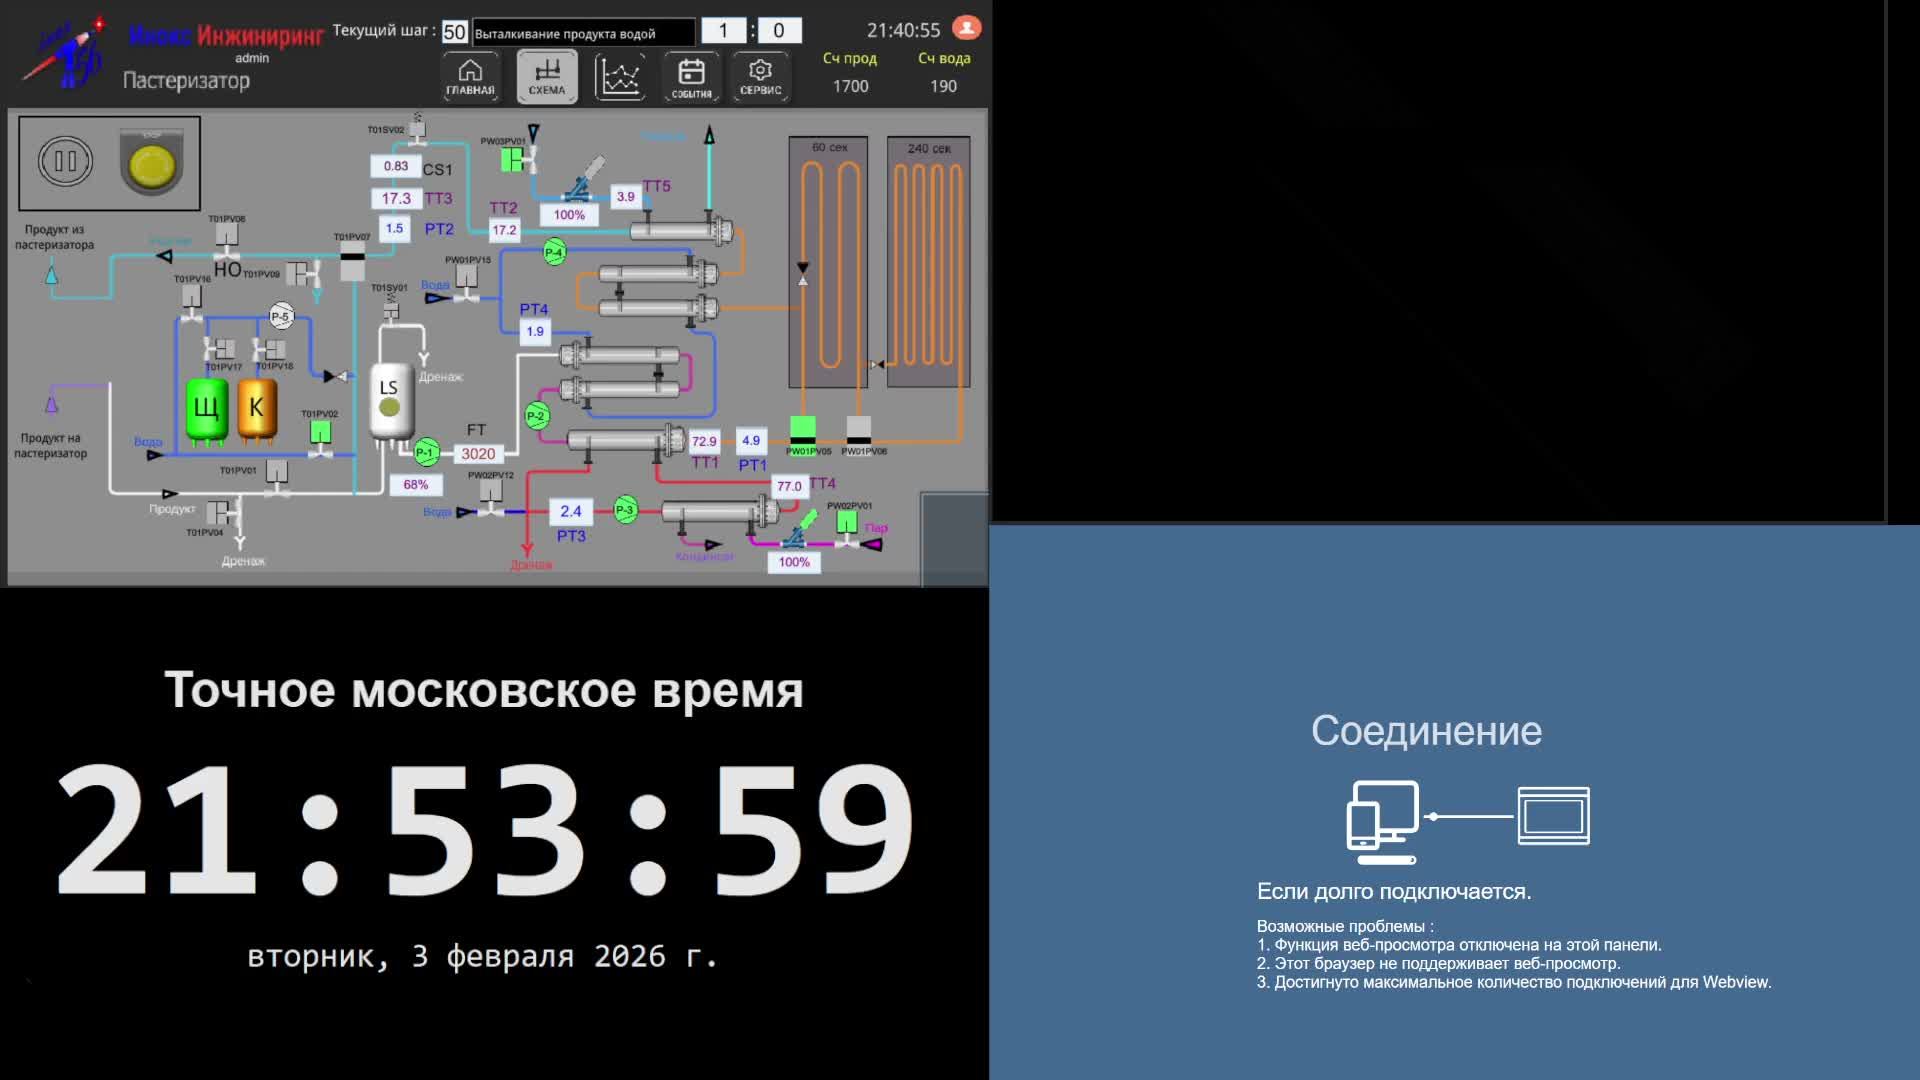Open the trend charts screen

coord(619,77)
